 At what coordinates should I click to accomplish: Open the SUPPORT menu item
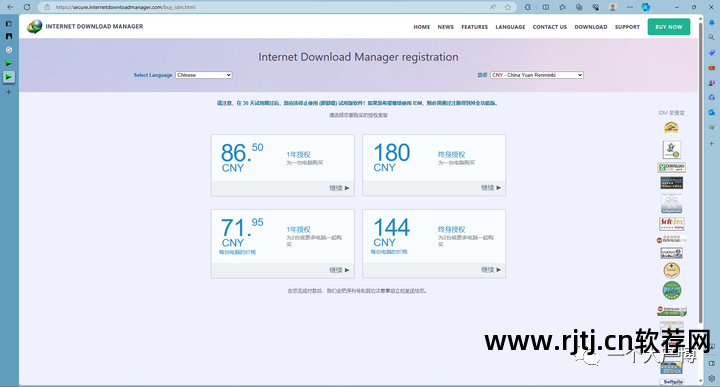[627, 27]
